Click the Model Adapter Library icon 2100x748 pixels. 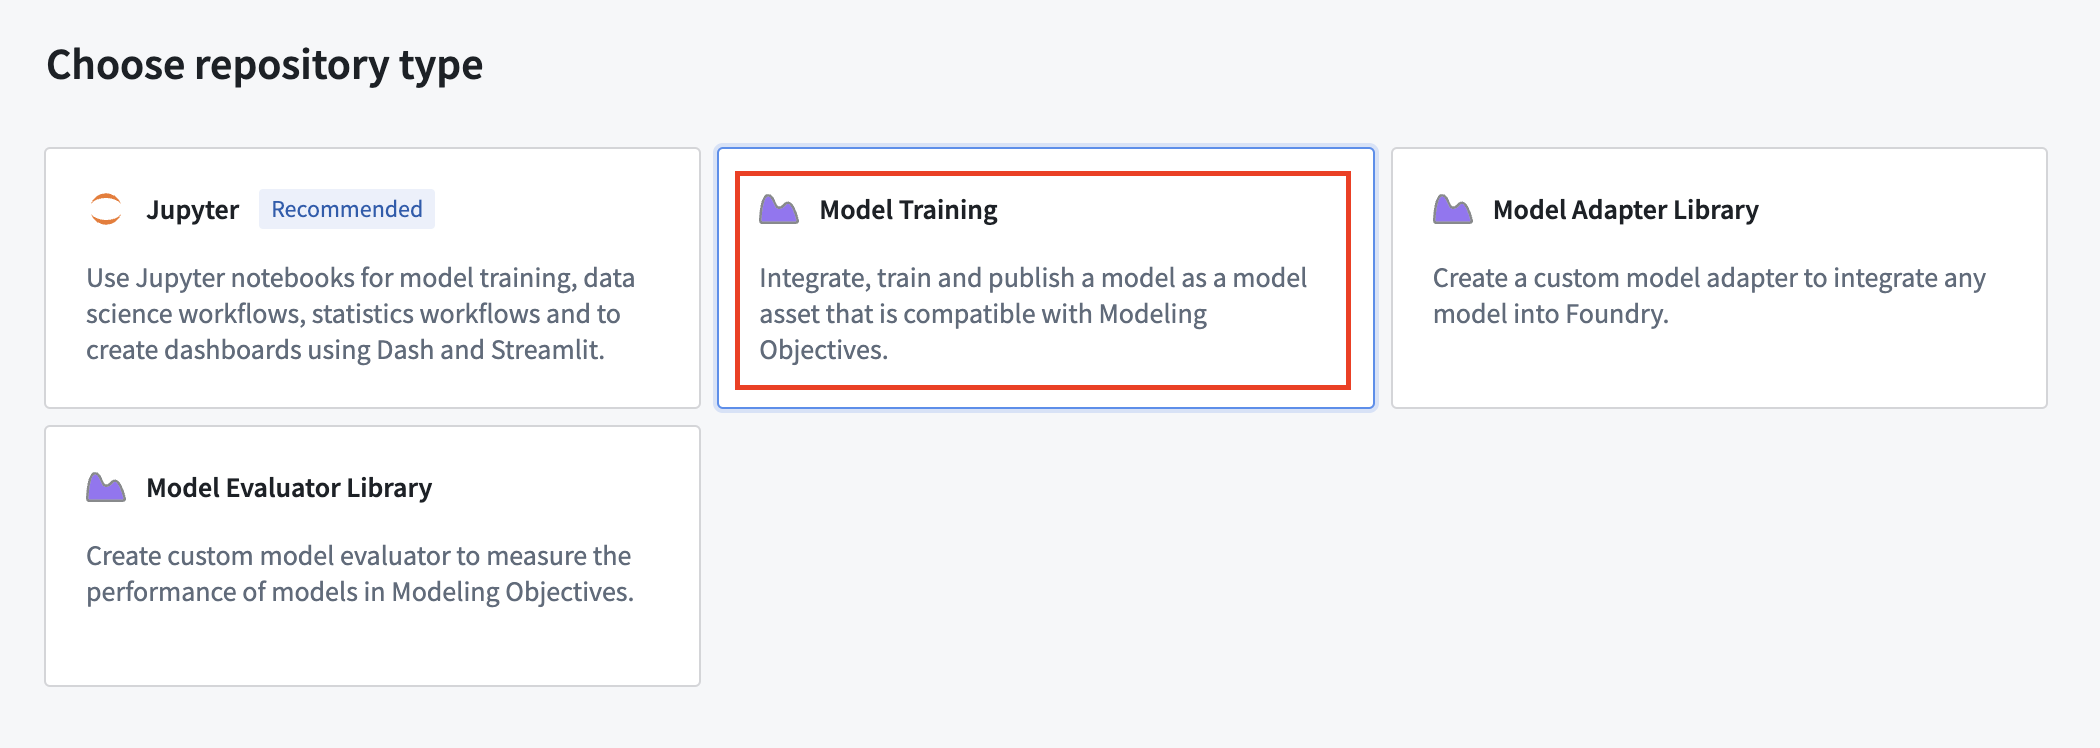tap(1453, 209)
